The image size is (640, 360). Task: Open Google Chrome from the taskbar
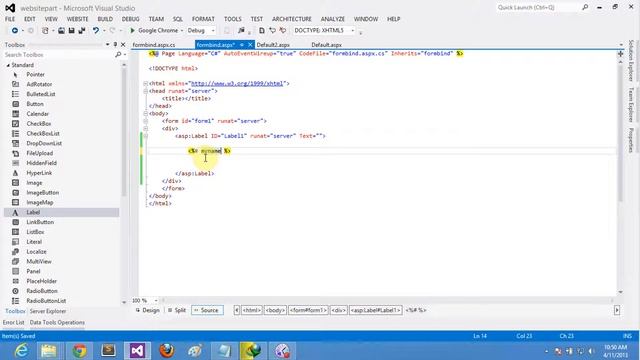pos(79,351)
